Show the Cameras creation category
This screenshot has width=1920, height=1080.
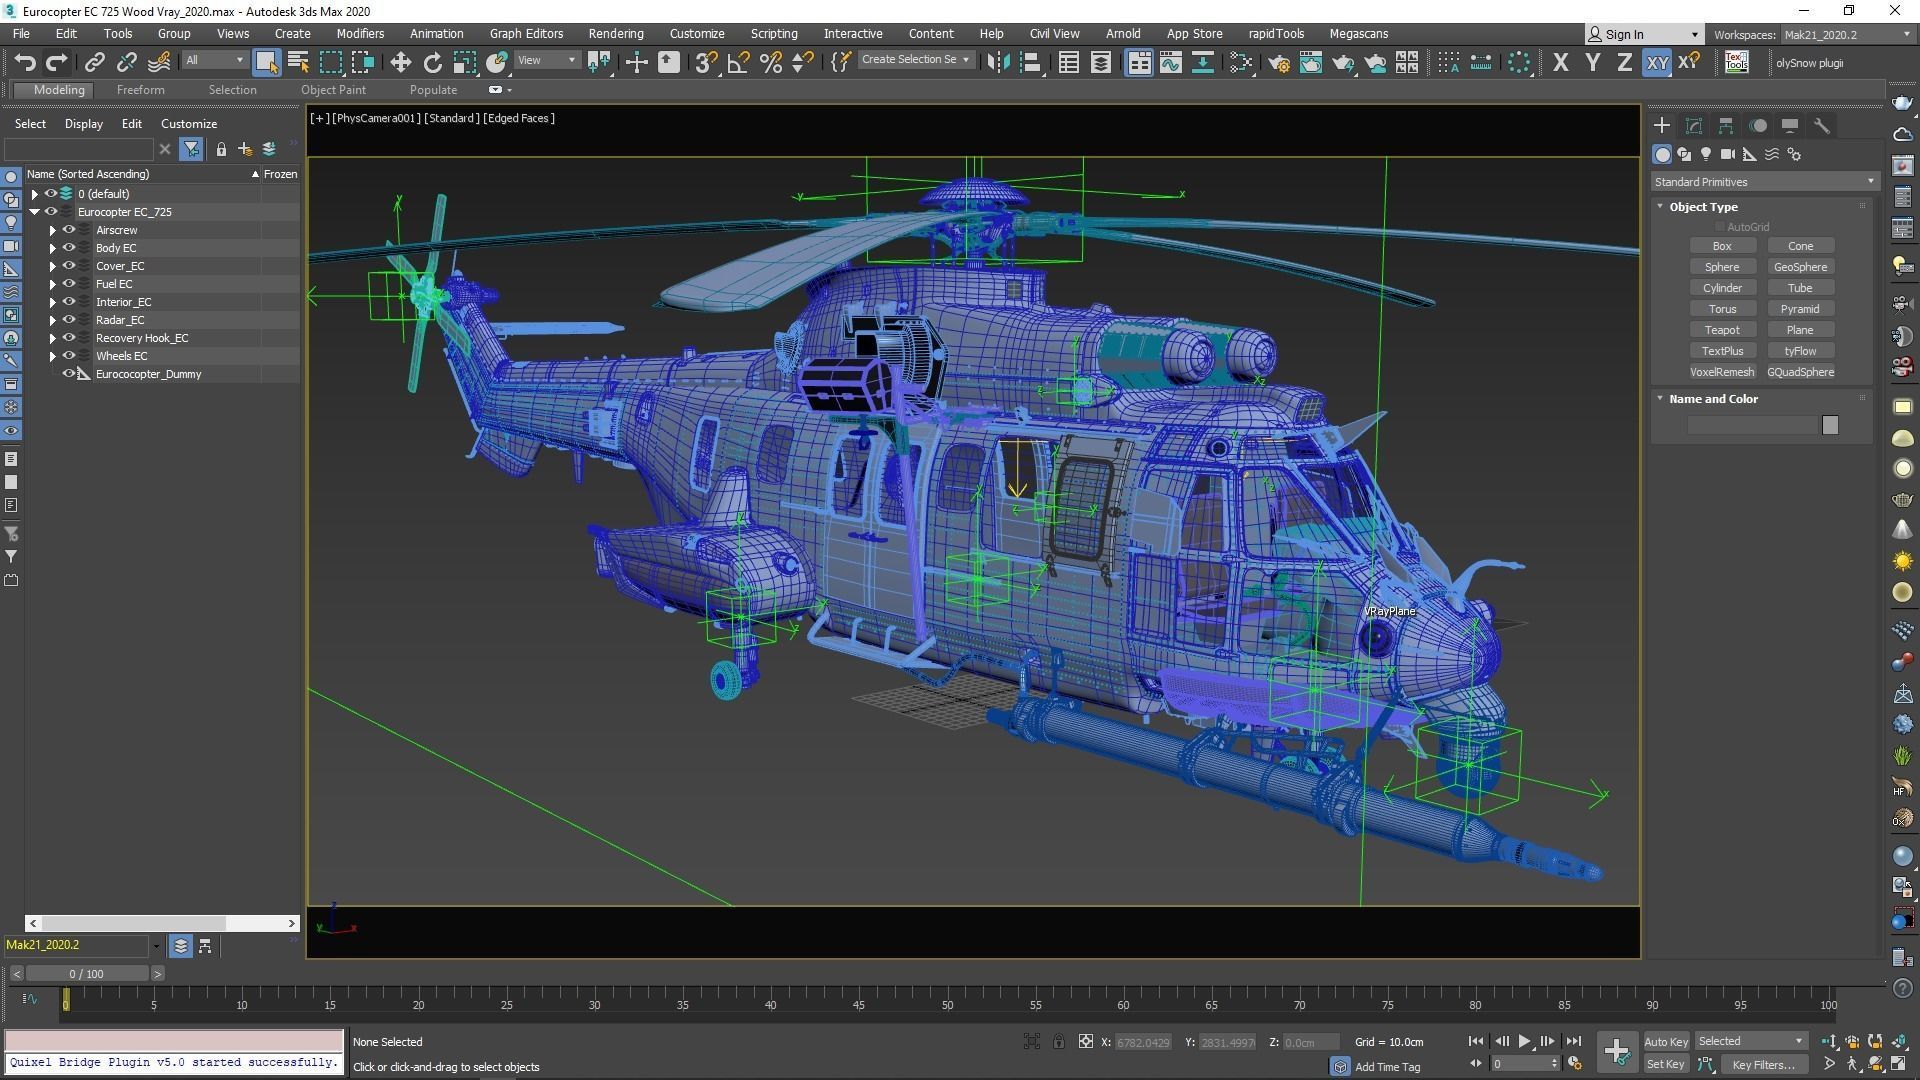click(x=1728, y=154)
